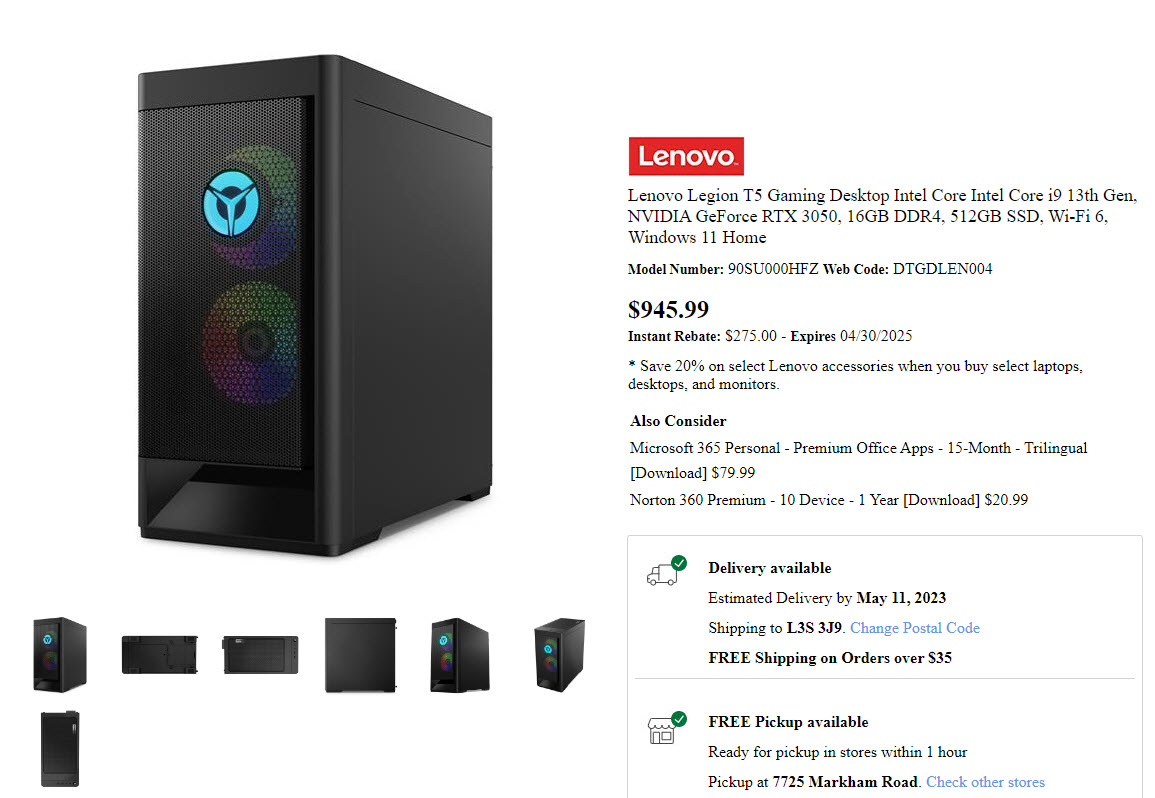This screenshot has width=1155, height=798.
Task: Select the angled right-facing tower thumbnail
Action: (460, 654)
